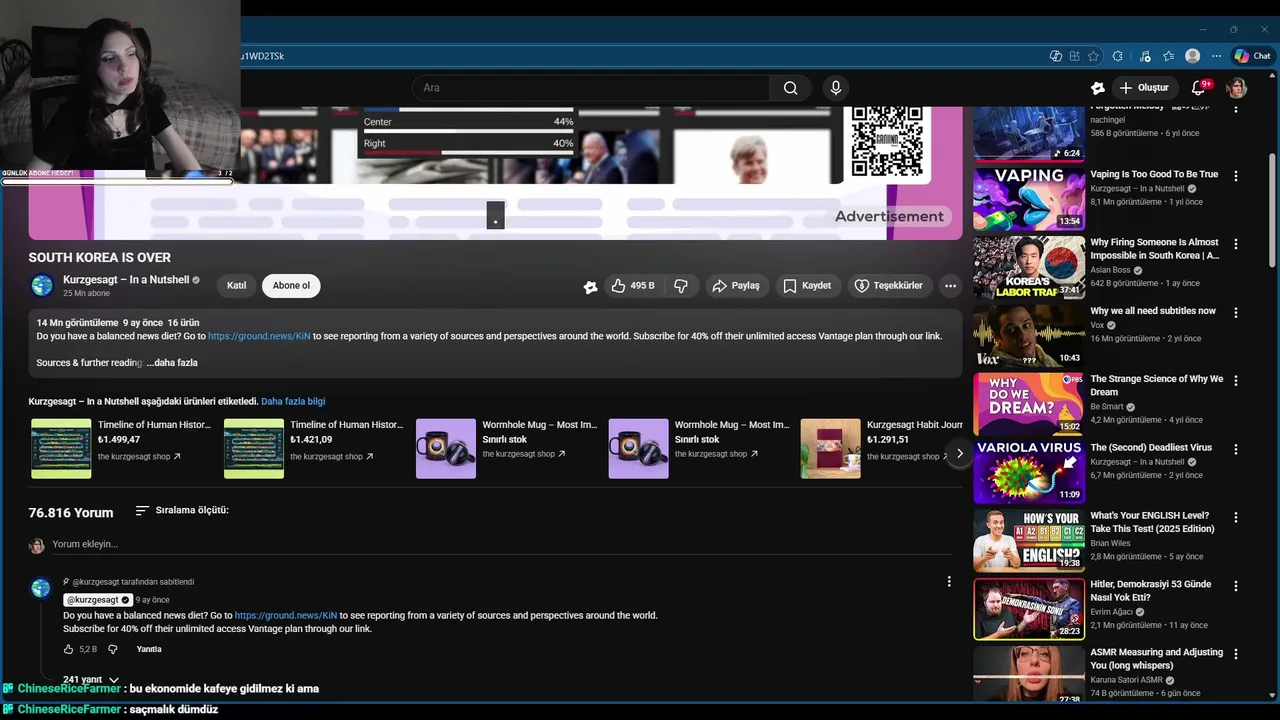Open the How's Your English video thumbnail
This screenshot has height=720, width=1280.
[x=1029, y=540]
